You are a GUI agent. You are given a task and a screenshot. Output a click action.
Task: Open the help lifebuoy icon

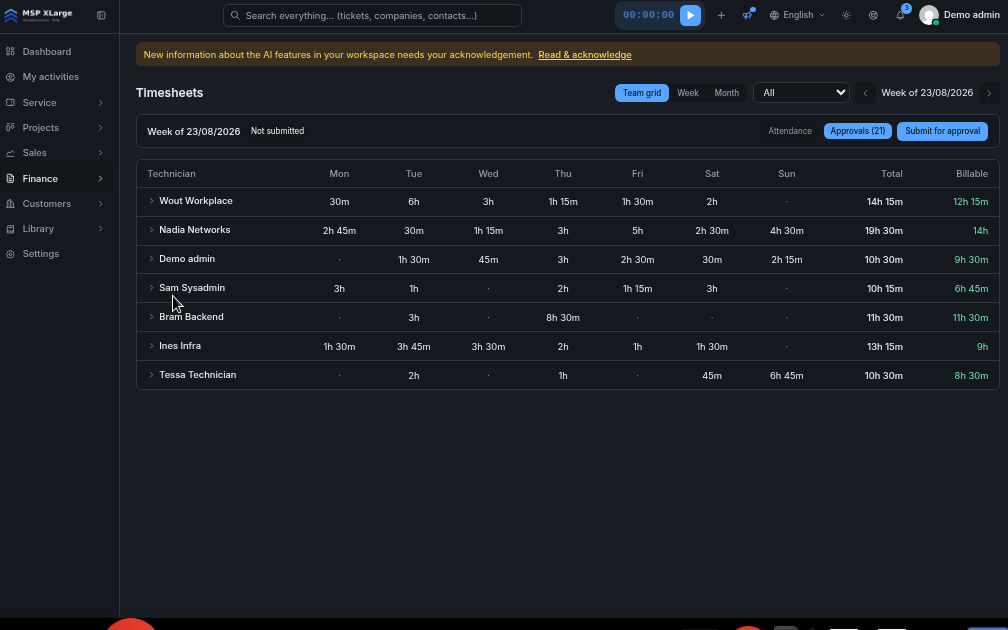873,15
